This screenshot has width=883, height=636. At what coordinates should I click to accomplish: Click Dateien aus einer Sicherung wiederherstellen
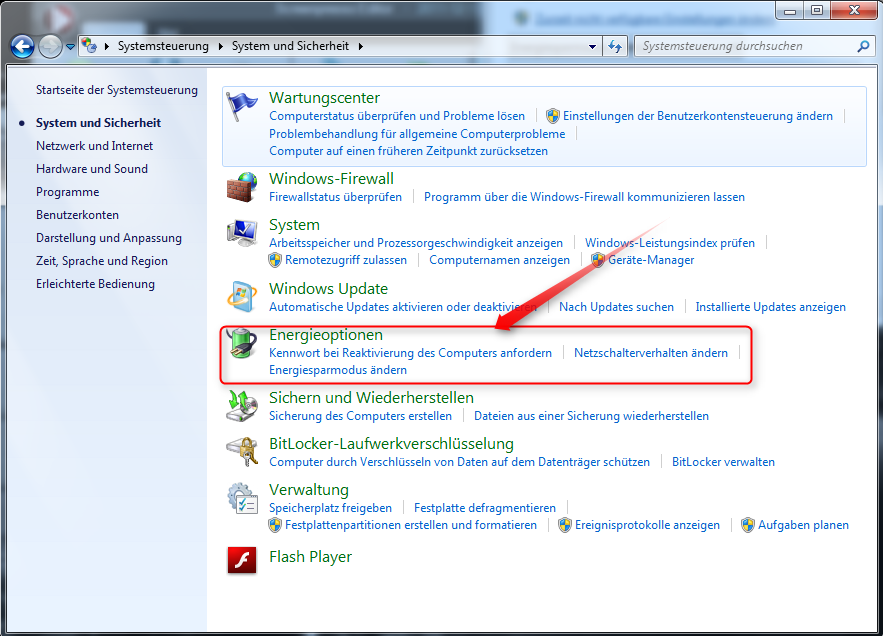(x=591, y=416)
